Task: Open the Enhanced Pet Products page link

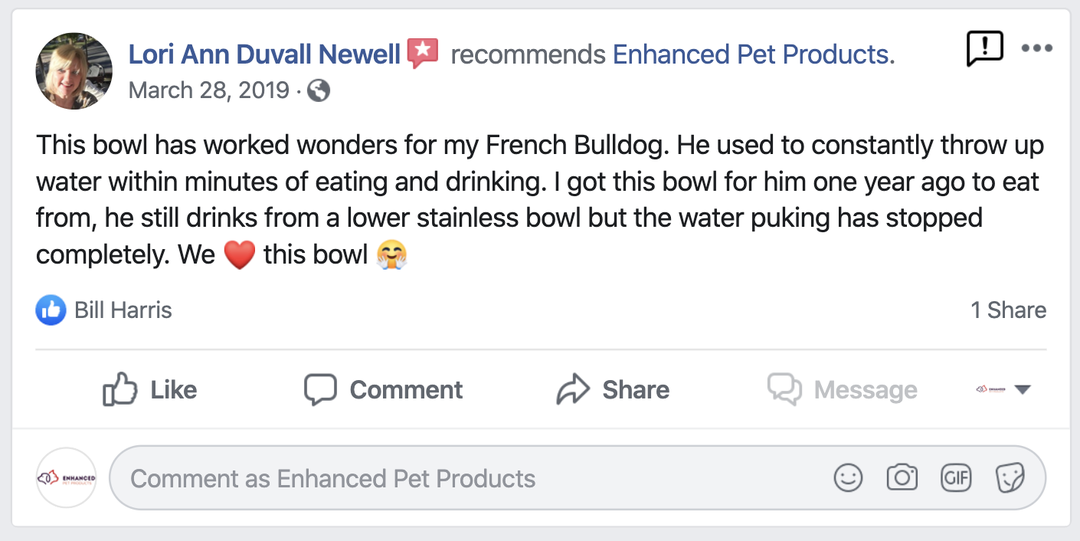Action: (x=752, y=54)
